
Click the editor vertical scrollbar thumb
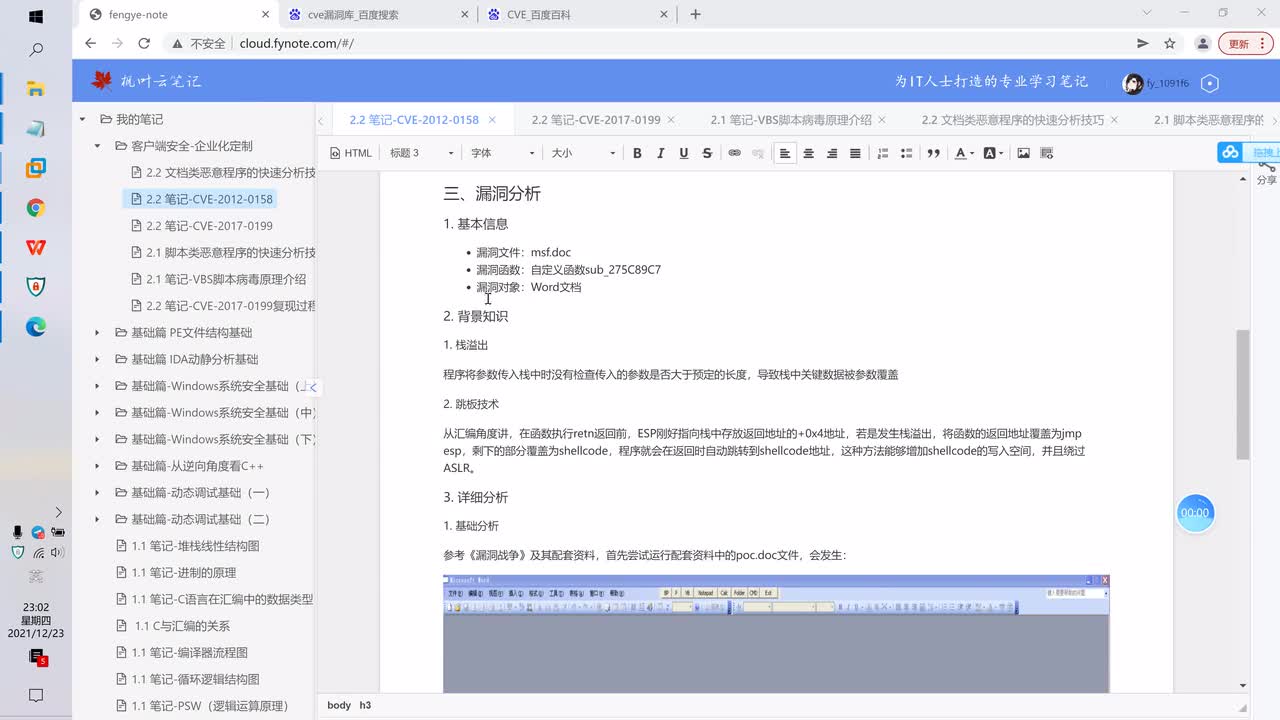1243,394
